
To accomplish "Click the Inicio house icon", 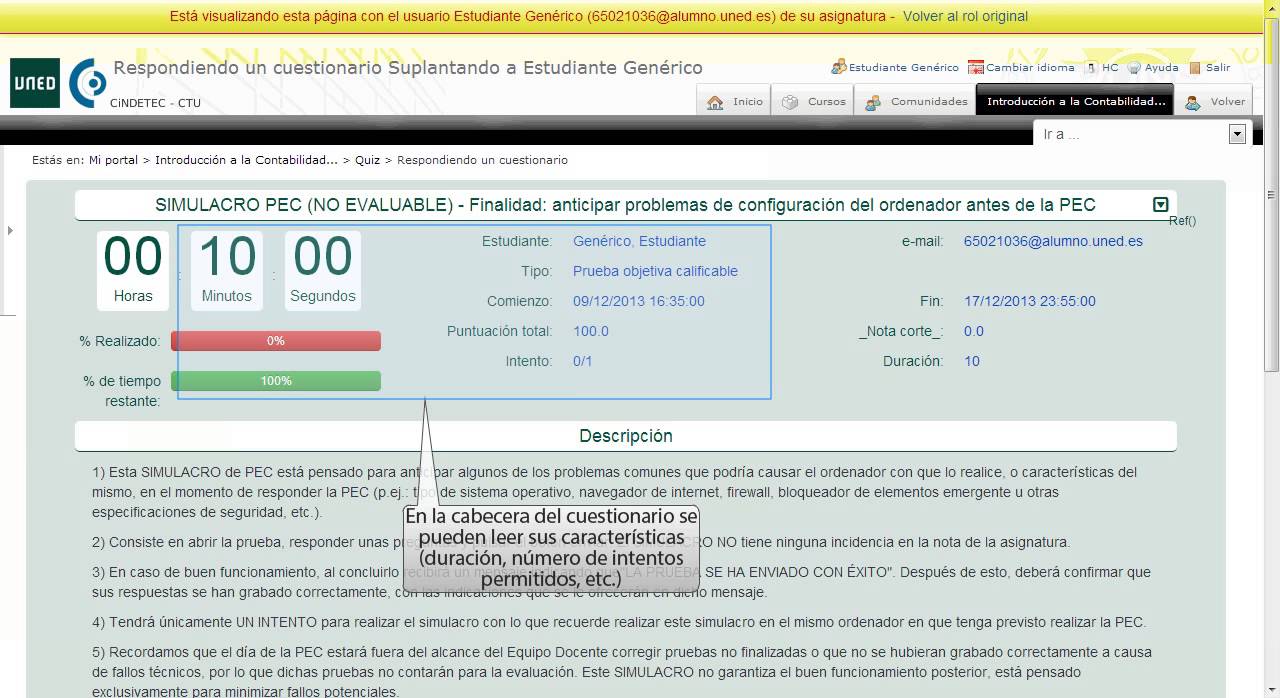I will (715, 102).
